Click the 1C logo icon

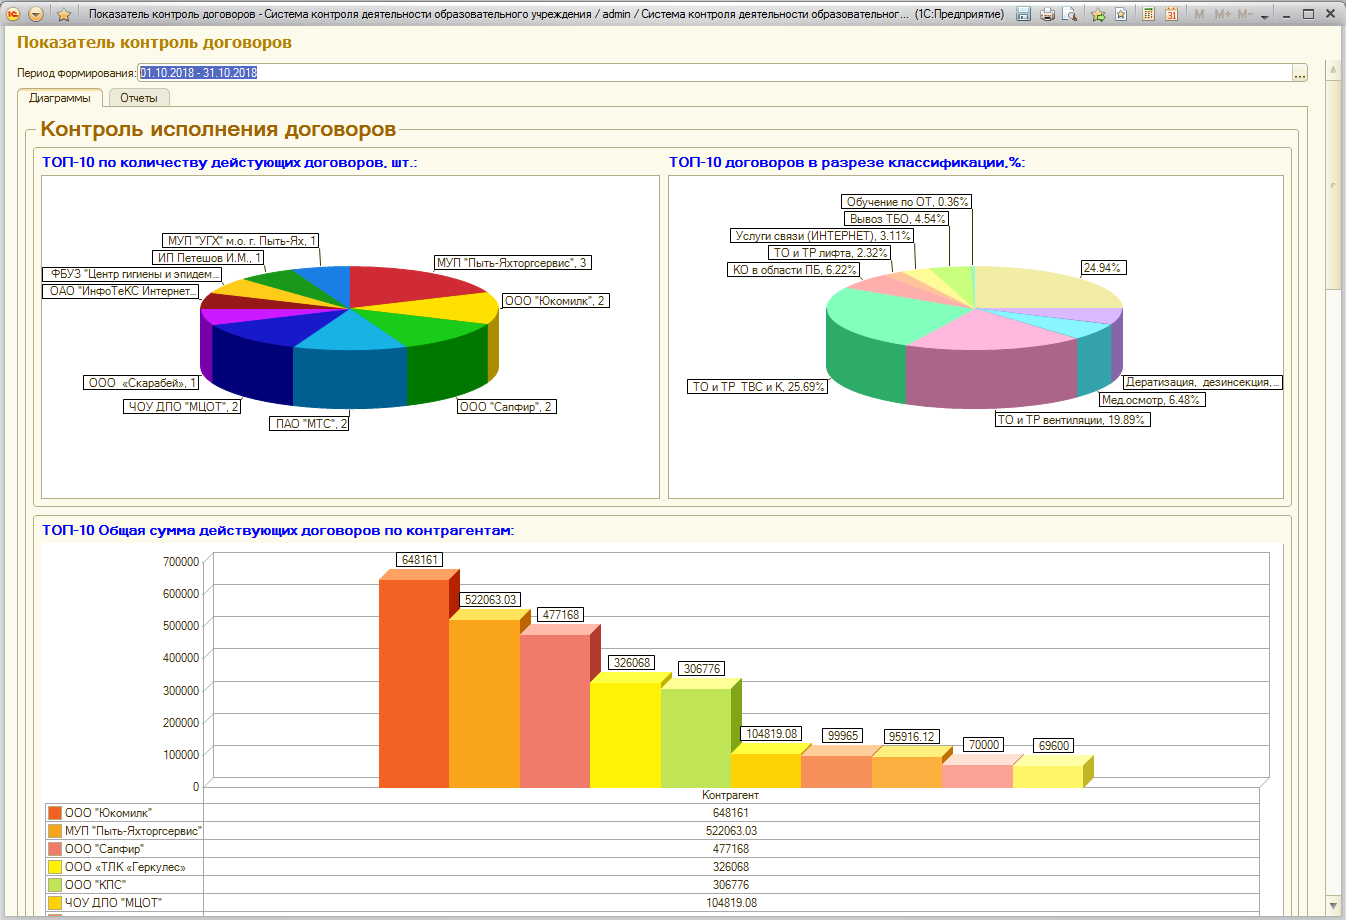[13, 14]
